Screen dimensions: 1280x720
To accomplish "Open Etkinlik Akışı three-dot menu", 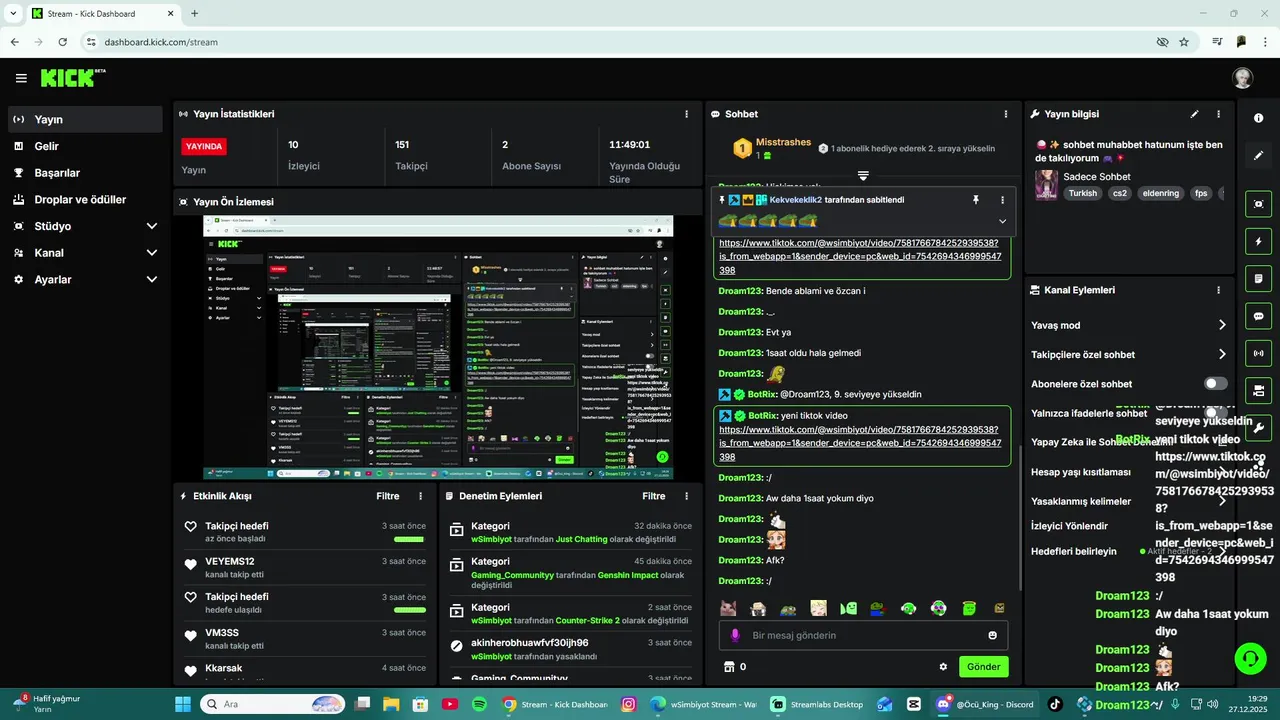I will (x=420, y=496).
